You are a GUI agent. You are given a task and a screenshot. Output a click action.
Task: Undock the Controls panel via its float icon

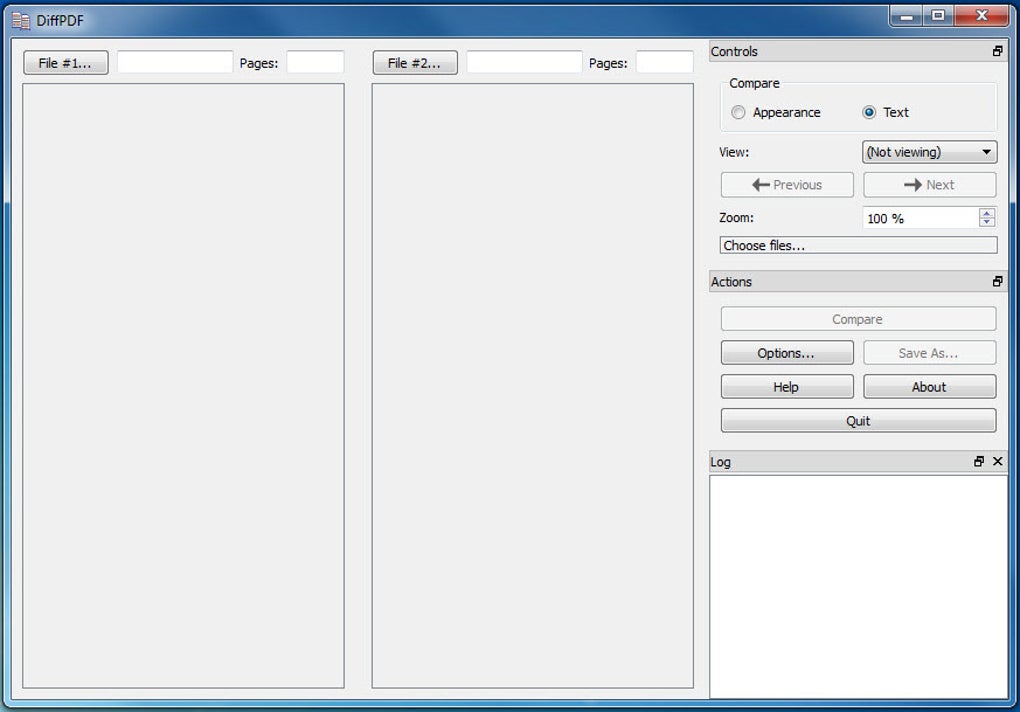(997, 50)
